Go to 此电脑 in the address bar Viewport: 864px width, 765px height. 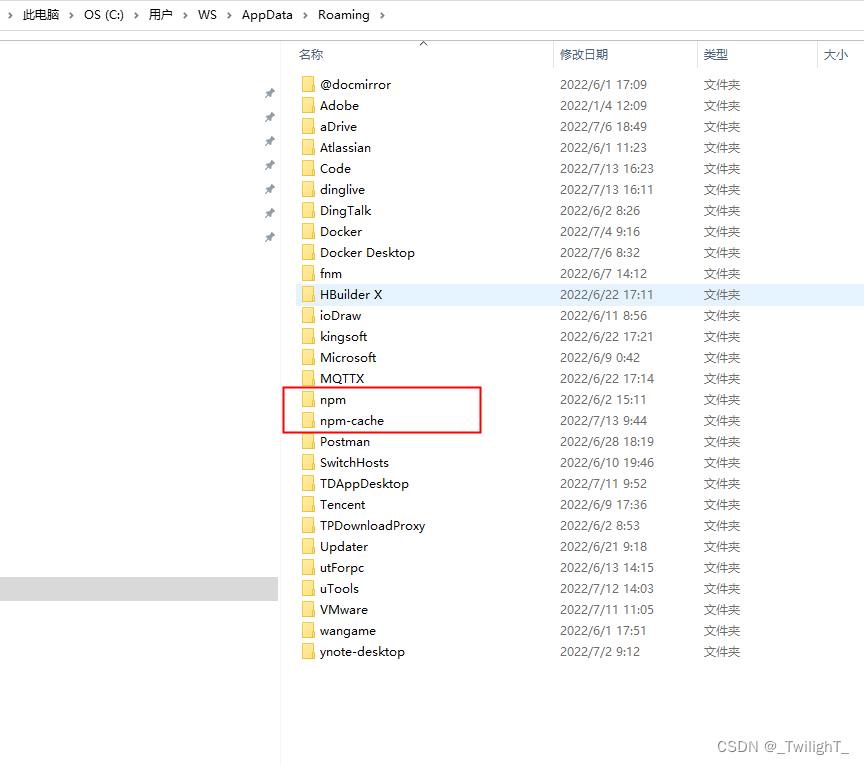41,15
